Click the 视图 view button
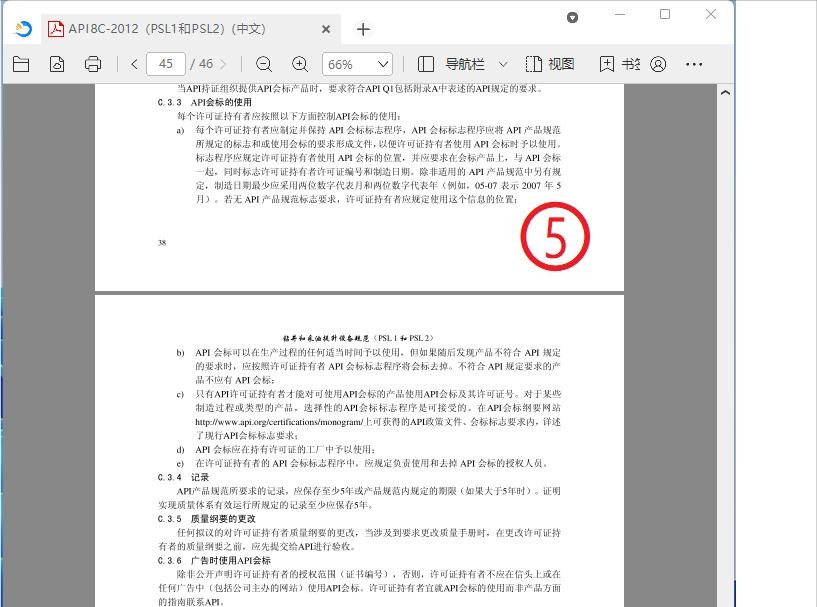 pyautogui.click(x=550, y=64)
